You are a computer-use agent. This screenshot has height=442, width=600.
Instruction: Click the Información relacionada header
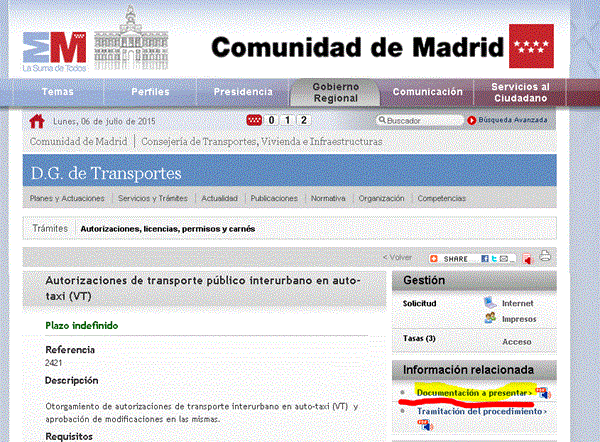474,370
